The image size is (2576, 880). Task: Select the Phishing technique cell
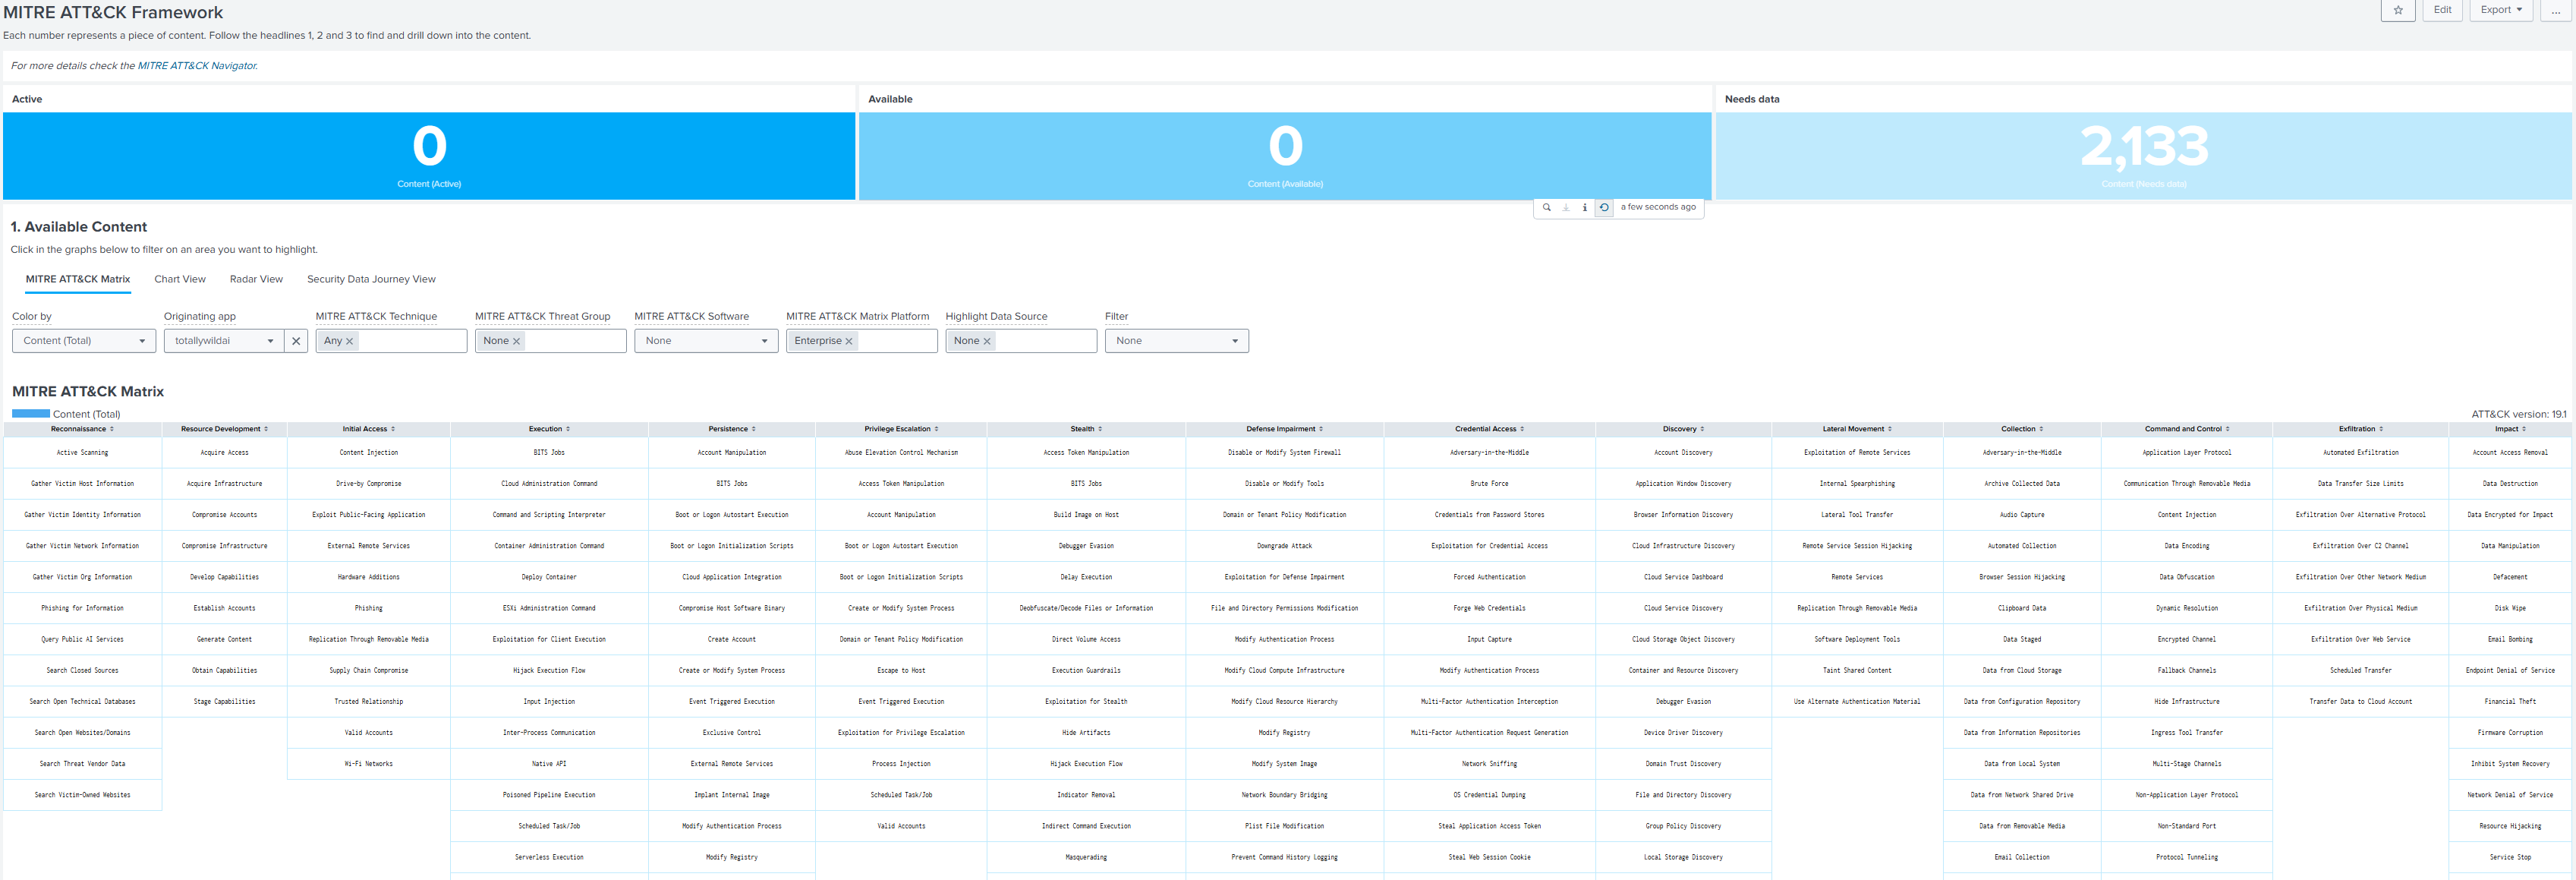pos(369,608)
